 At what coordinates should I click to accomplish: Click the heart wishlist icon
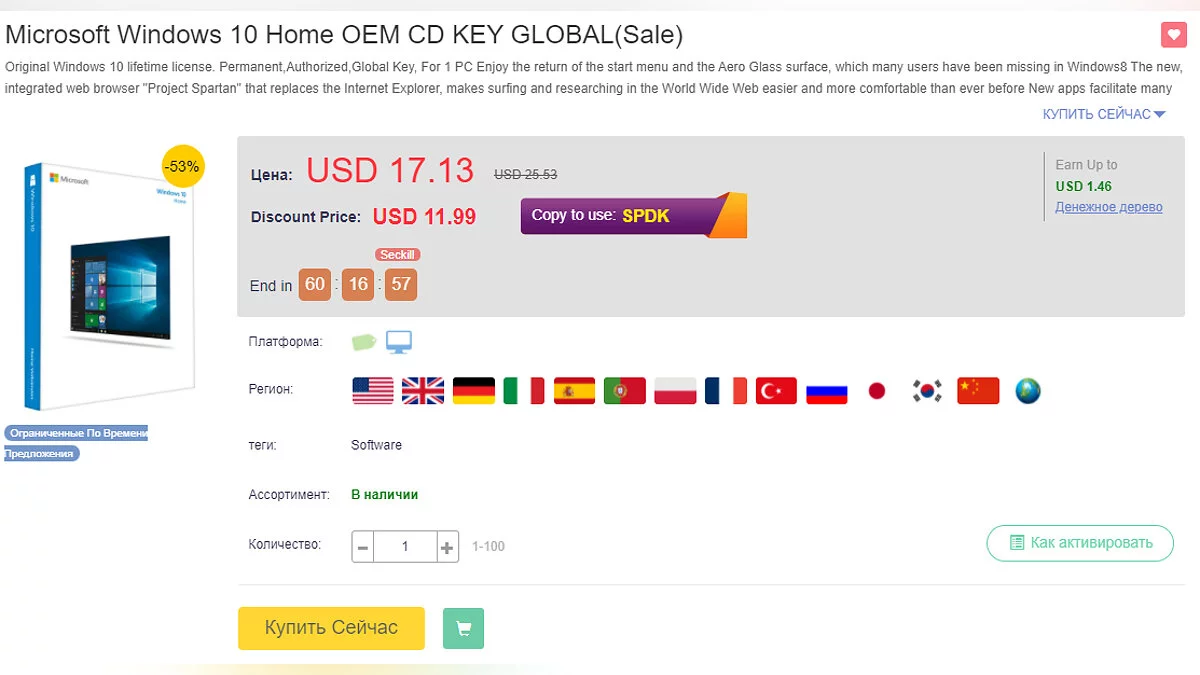click(1173, 35)
